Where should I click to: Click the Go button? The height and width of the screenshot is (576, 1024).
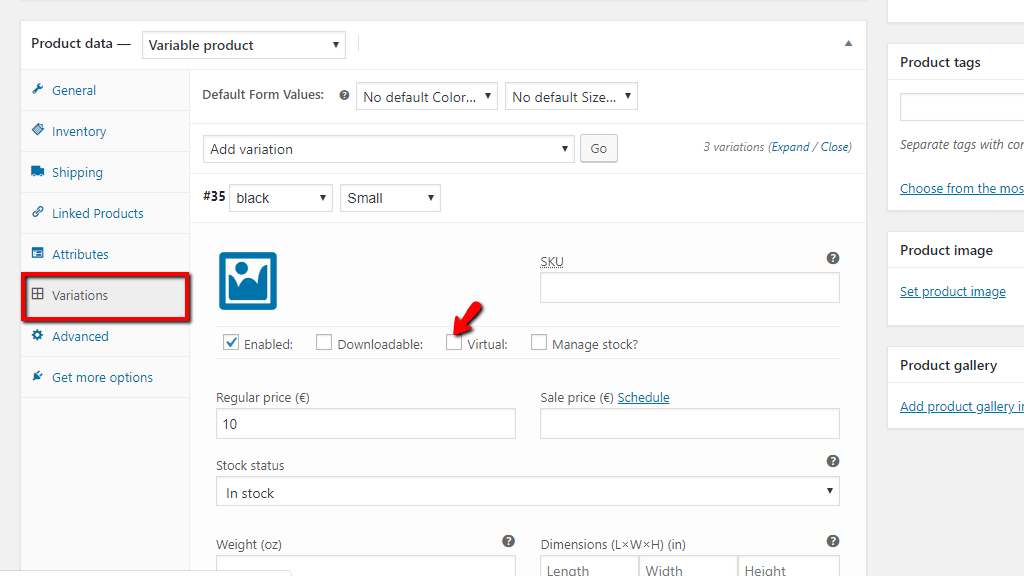(x=599, y=148)
